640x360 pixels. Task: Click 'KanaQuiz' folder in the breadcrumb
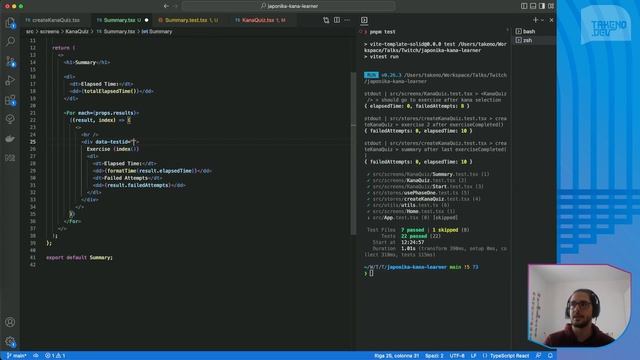[77, 32]
